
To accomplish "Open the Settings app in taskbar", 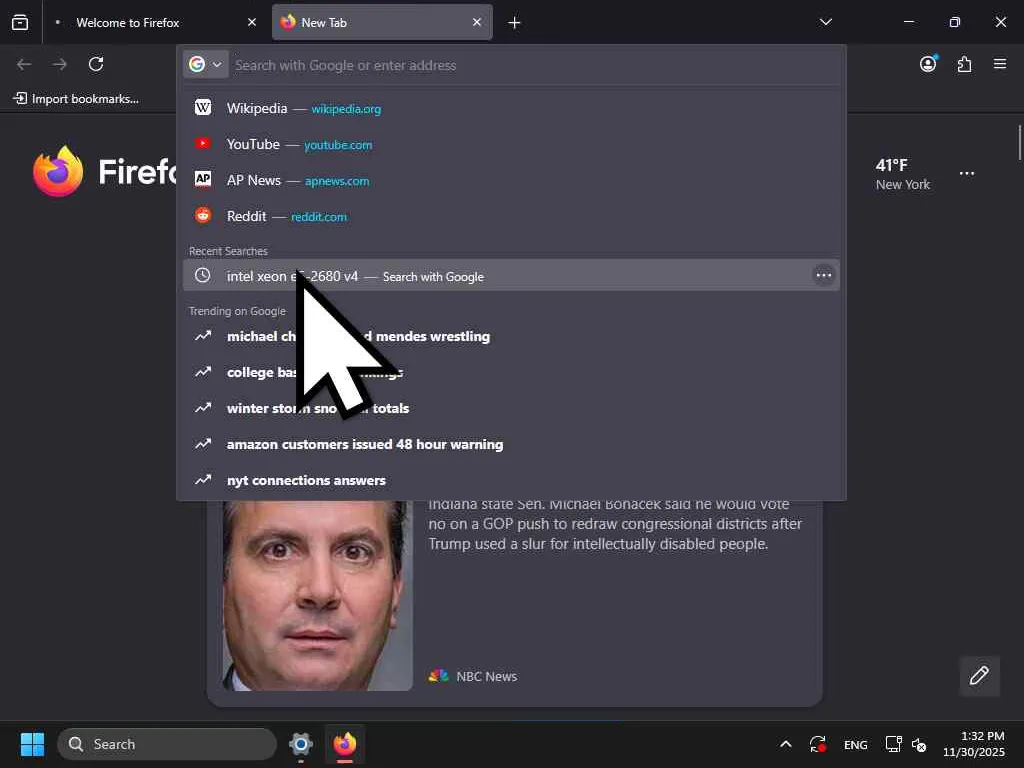I will click(x=301, y=744).
